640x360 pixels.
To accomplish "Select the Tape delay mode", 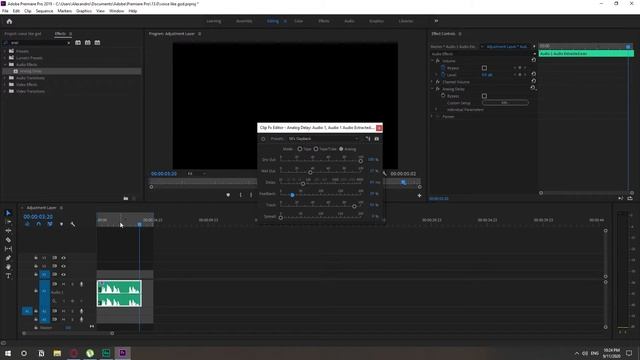I will click(x=300, y=149).
